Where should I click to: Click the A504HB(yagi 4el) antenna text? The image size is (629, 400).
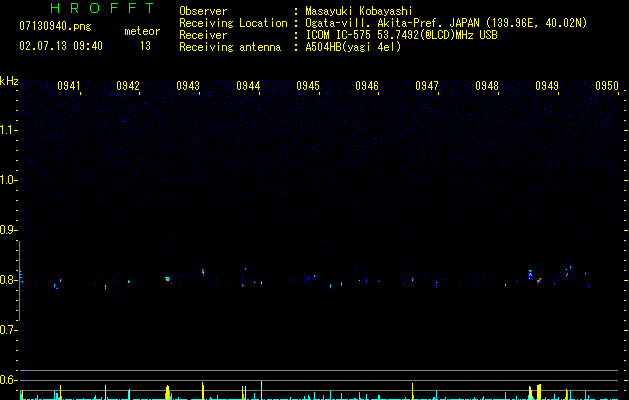coord(353,47)
